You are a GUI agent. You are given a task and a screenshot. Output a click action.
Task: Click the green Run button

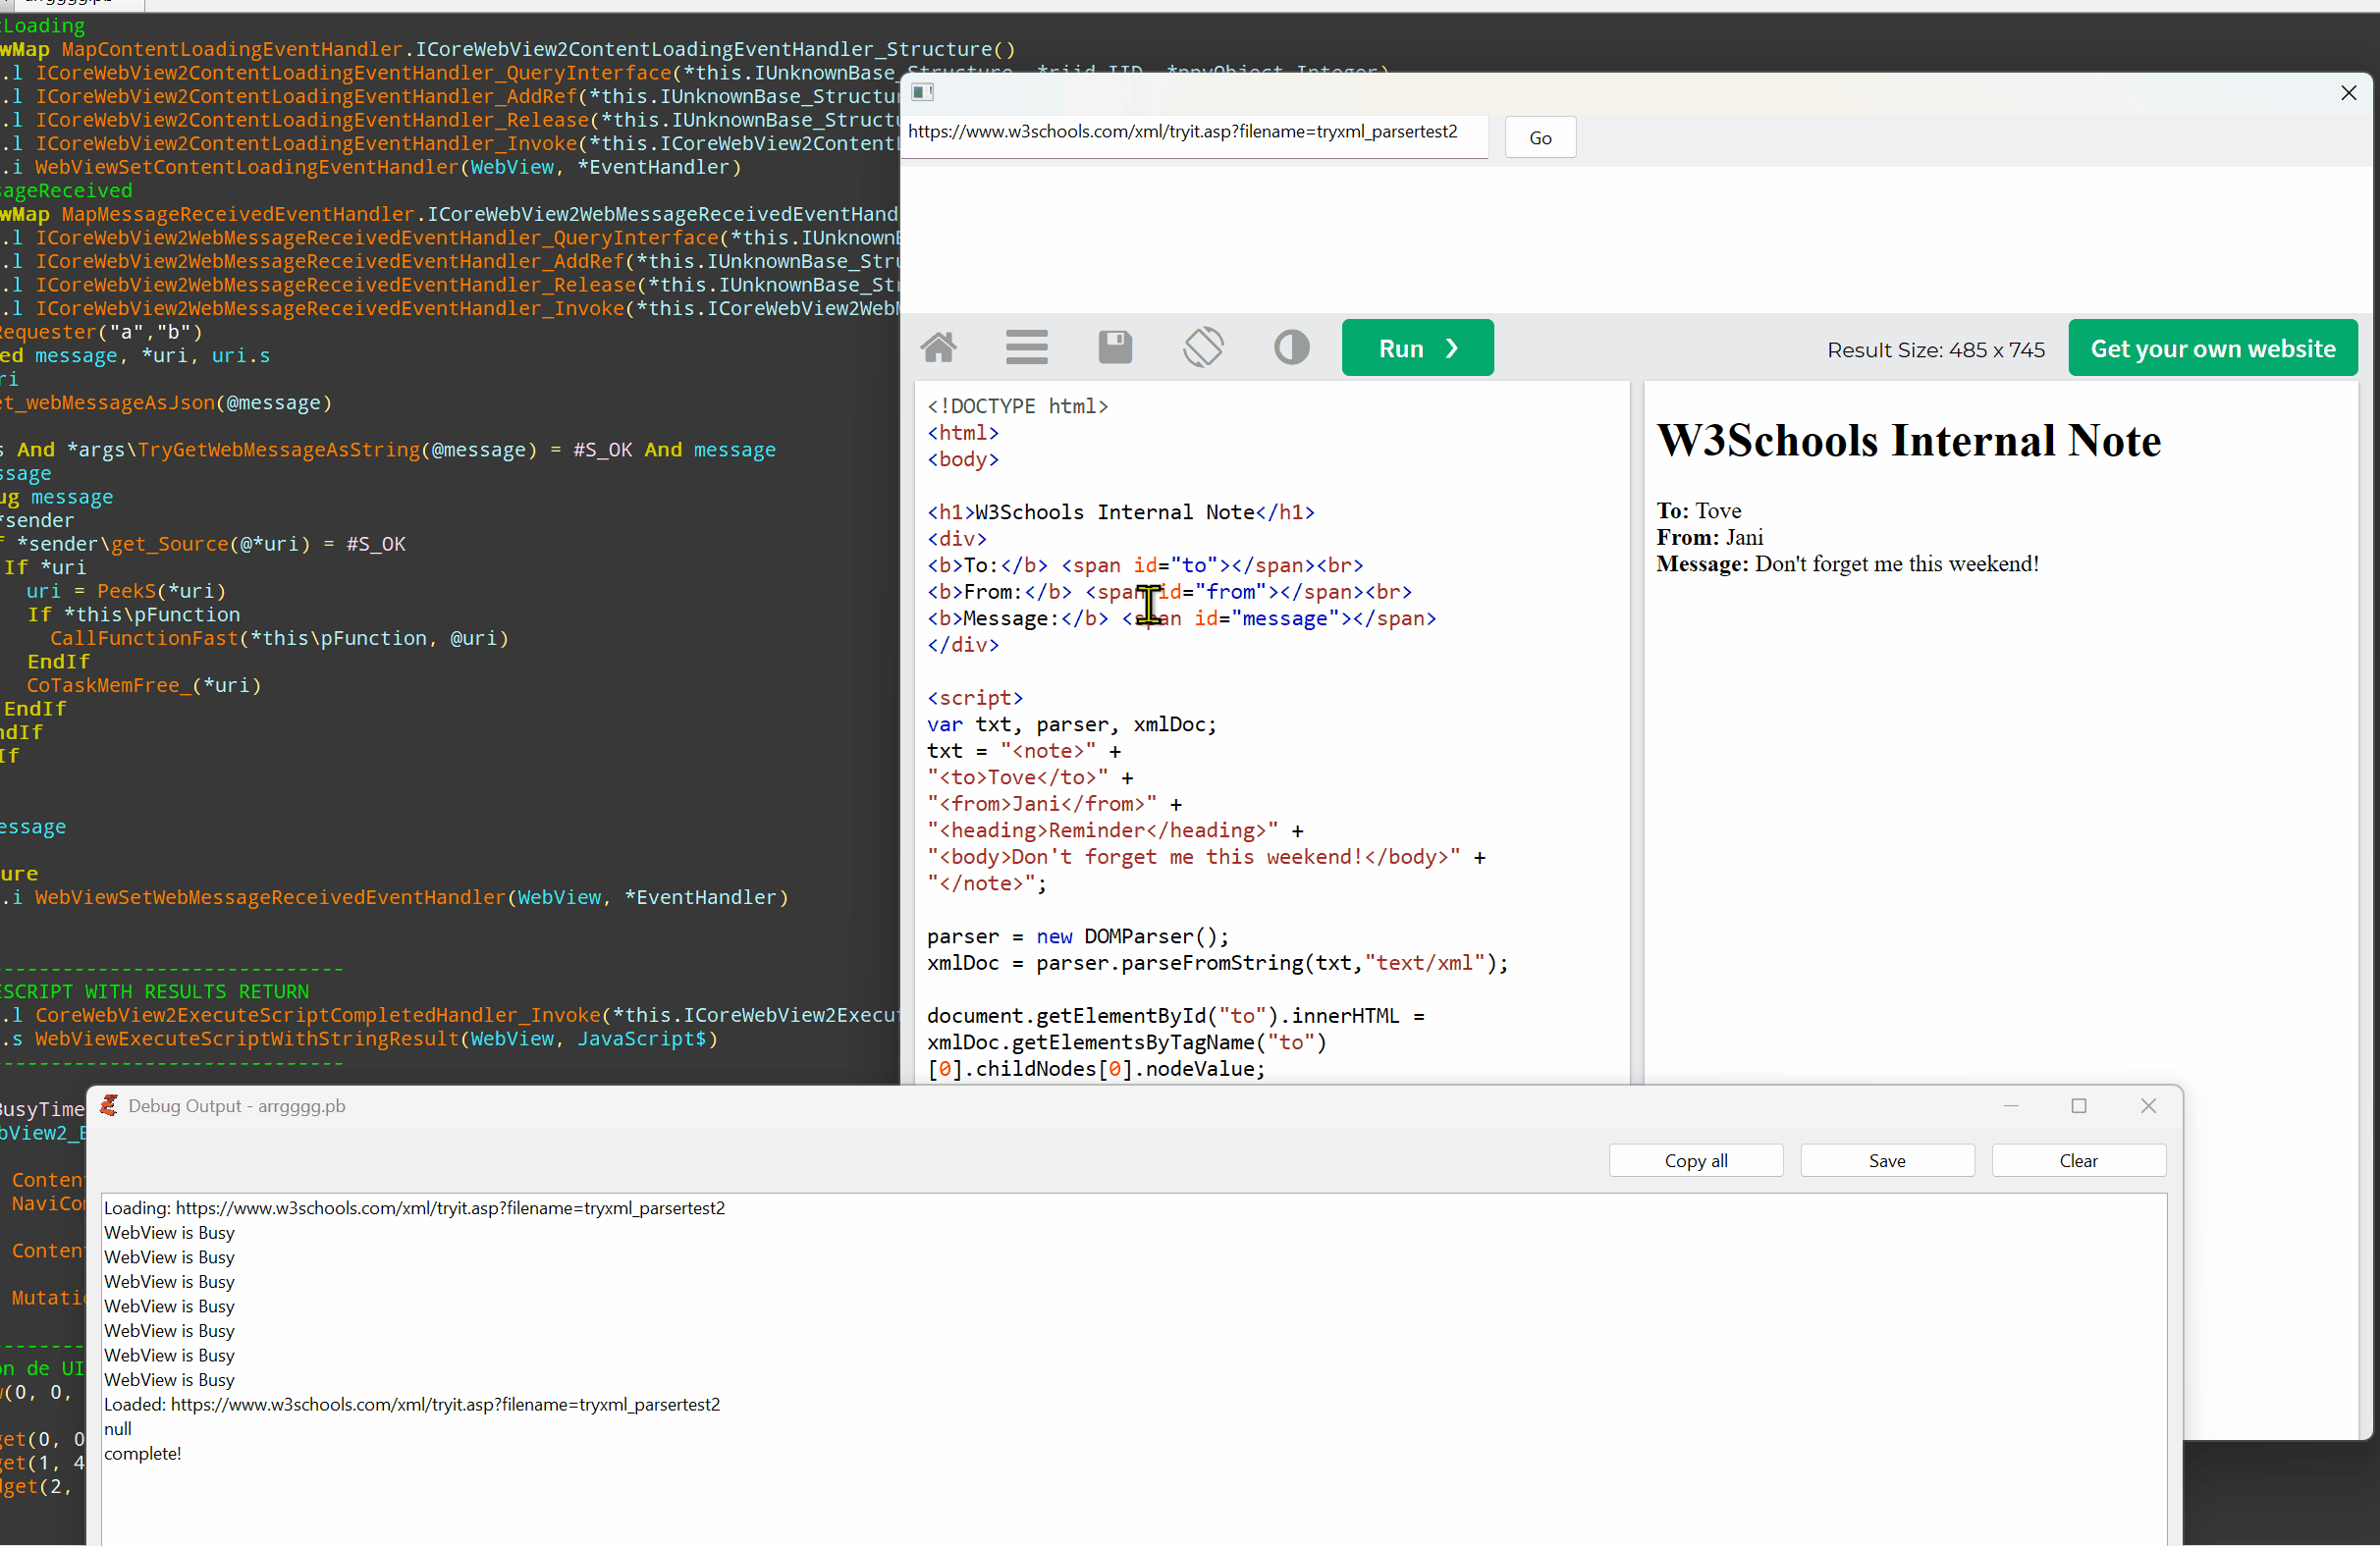point(1417,348)
